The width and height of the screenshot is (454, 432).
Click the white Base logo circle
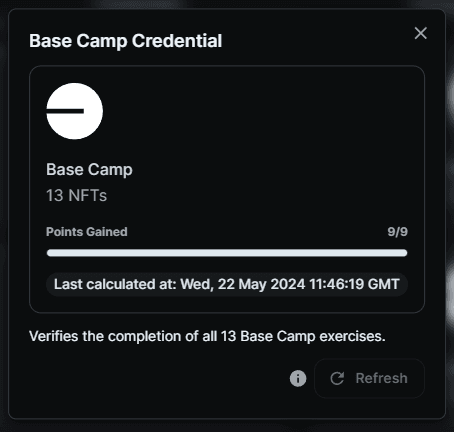click(75, 111)
